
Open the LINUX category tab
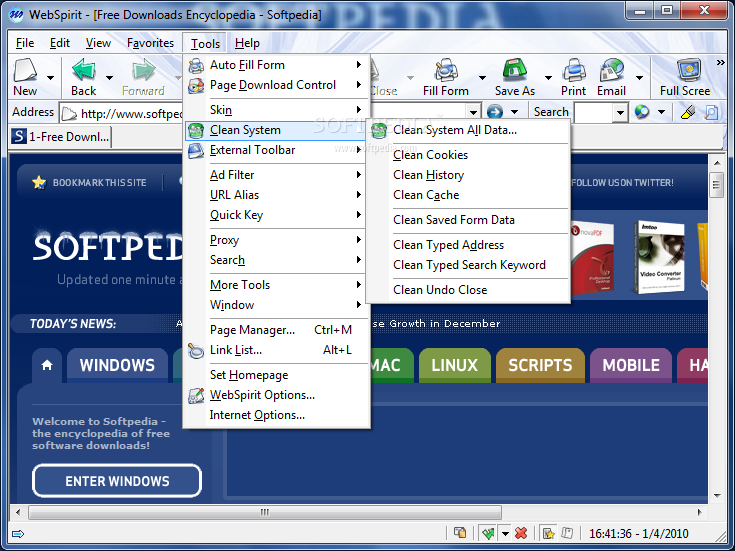point(455,365)
